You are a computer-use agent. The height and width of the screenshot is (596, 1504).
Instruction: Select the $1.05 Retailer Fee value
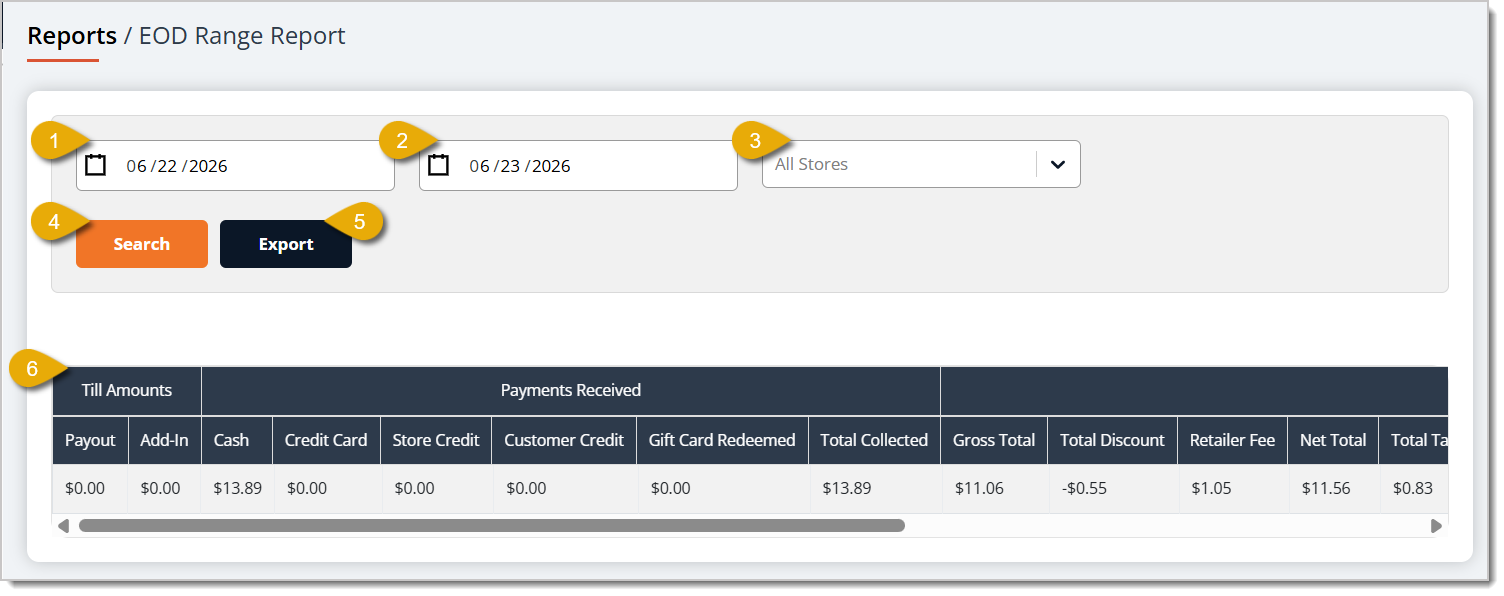(1233, 489)
